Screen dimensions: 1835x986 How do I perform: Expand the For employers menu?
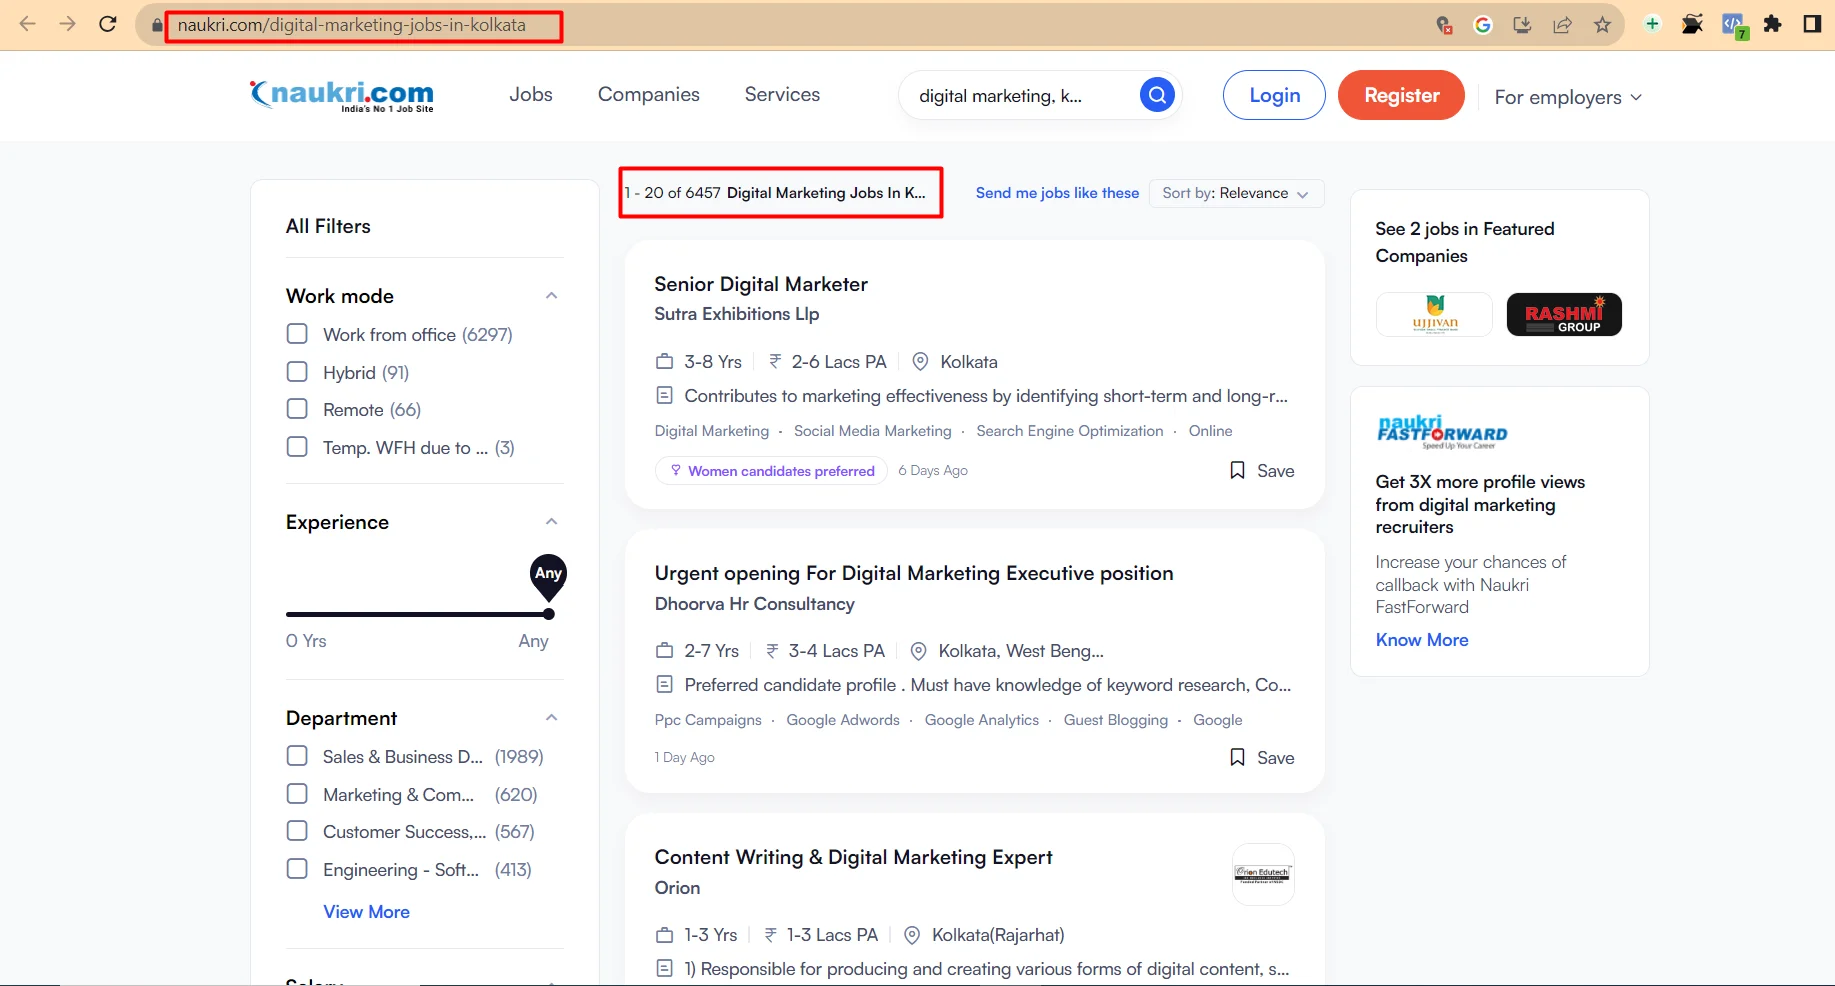pyautogui.click(x=1568, y=97)
